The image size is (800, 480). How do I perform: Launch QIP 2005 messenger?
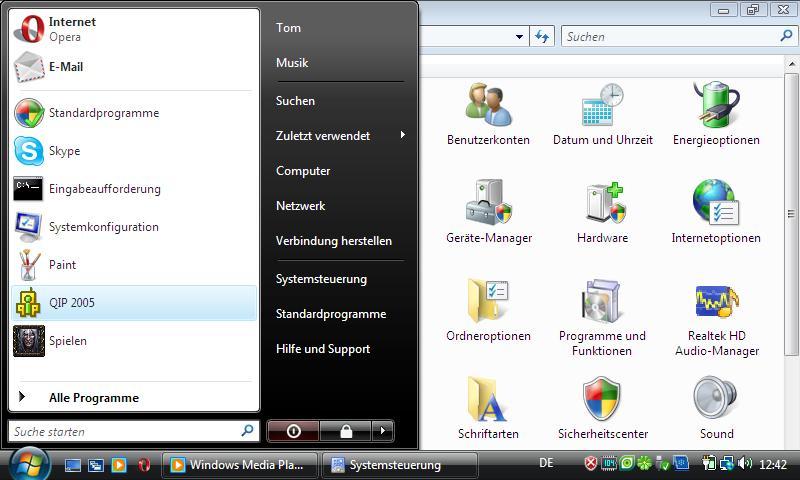(x=134, y=303)
